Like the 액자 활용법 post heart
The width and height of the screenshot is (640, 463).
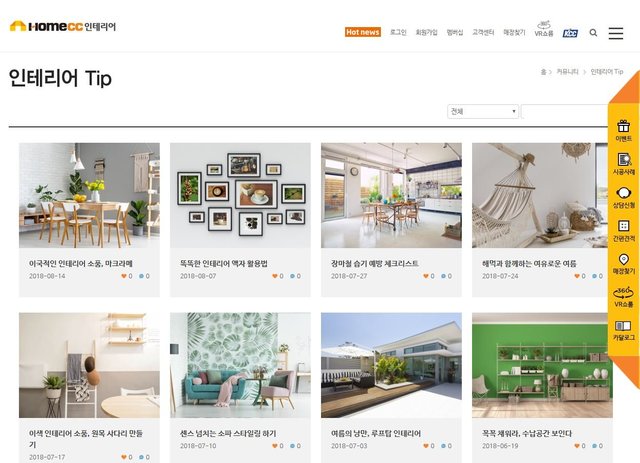[275, 276]
